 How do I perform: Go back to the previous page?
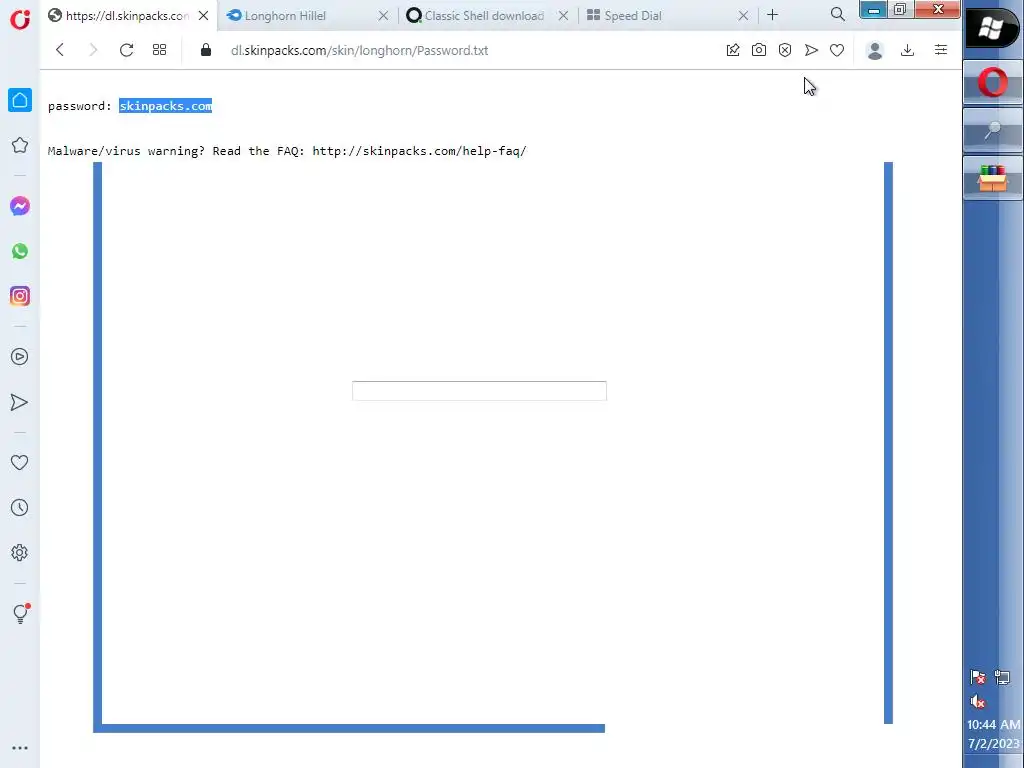coord(60,50)
